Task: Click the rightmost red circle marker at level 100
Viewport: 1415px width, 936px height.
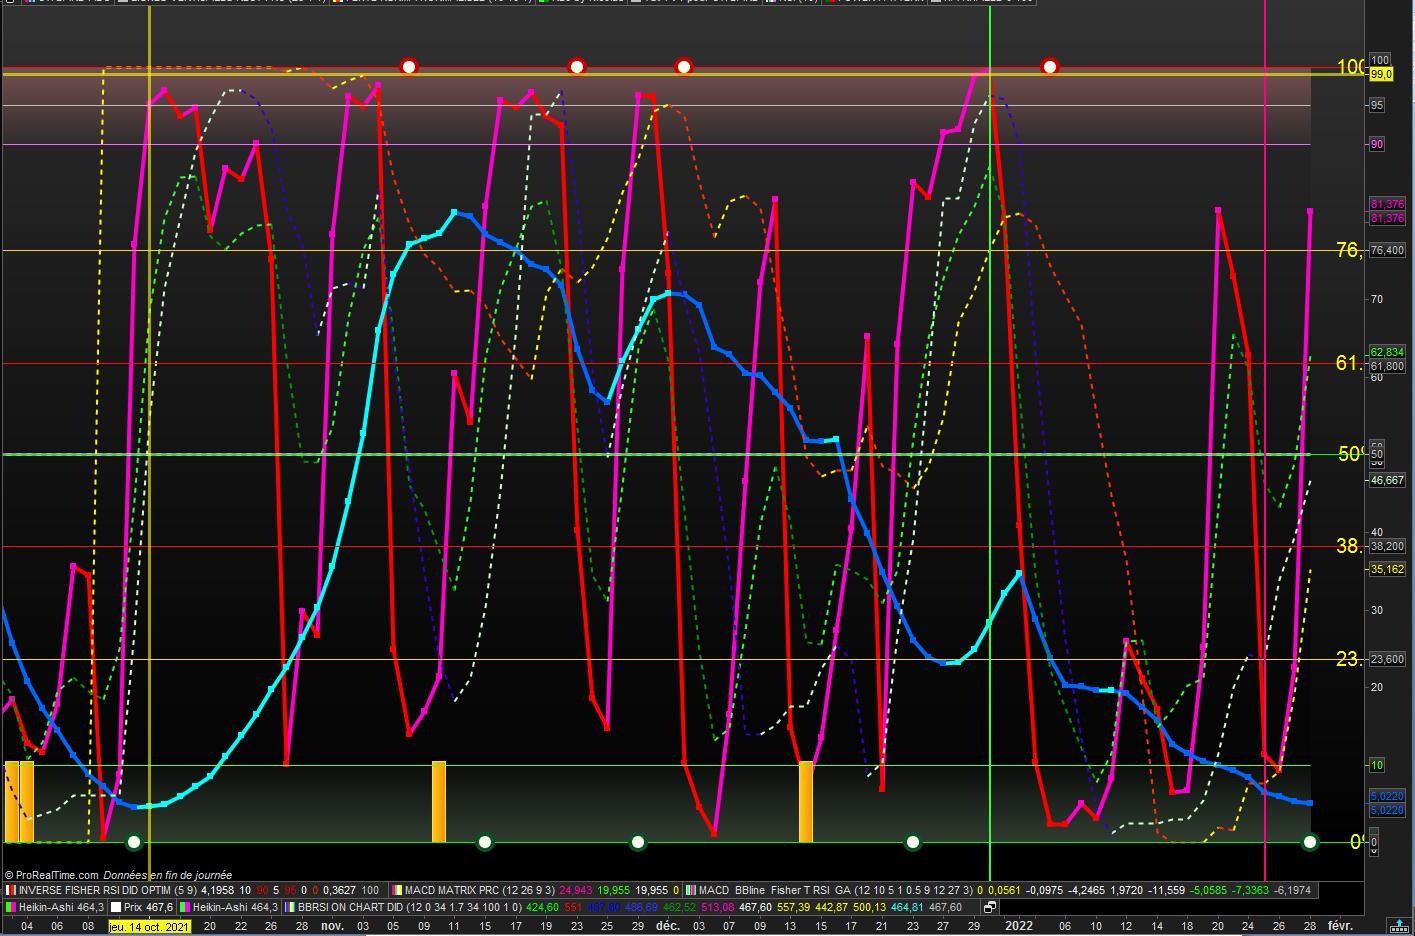Action: [1049, 67]
